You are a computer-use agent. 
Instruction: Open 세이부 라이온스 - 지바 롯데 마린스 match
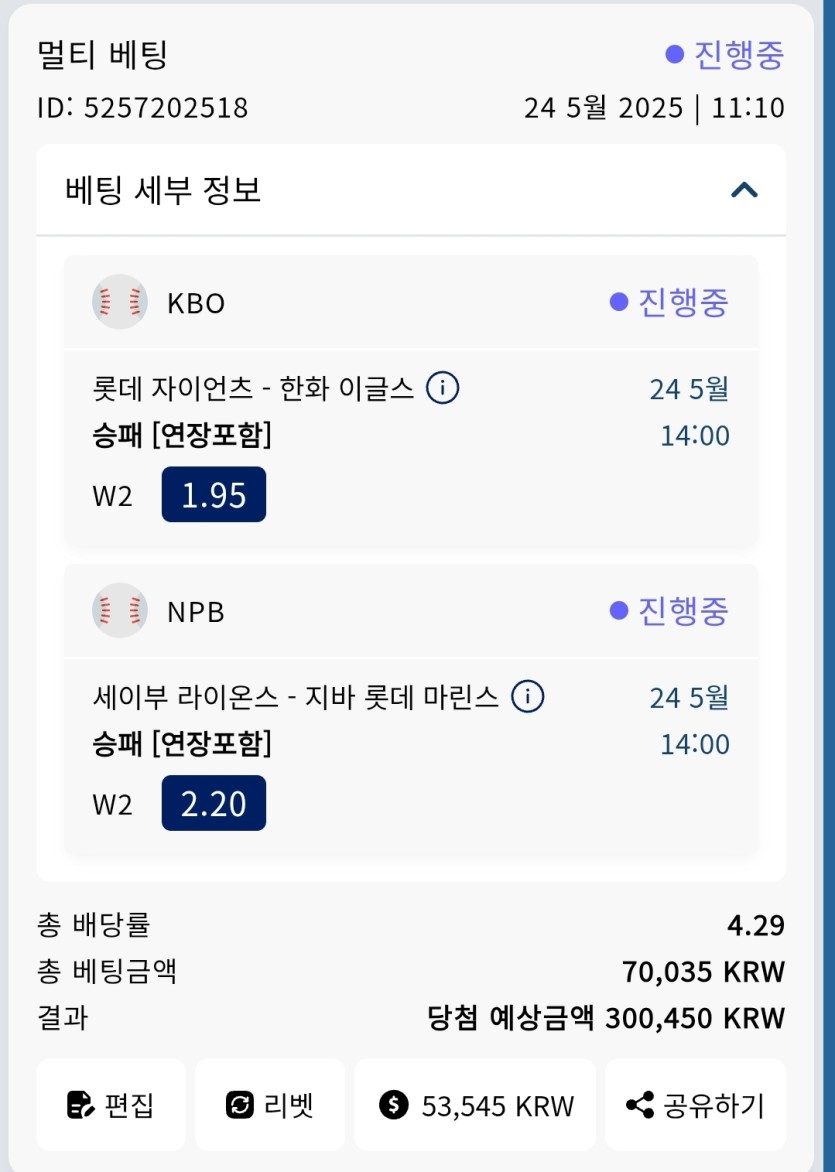point(295,697)
